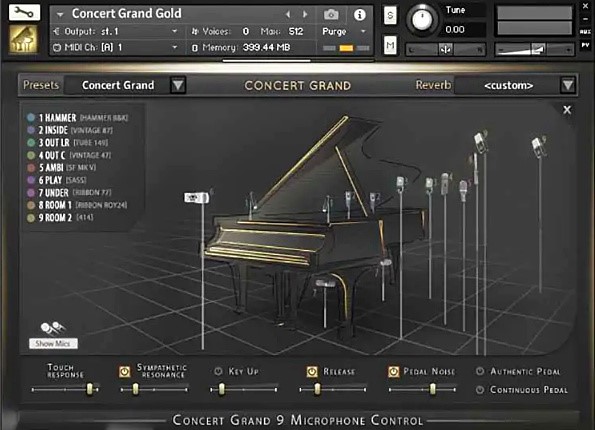The width and height of the screenshot is (595, 430).
Task: Open the wrench instrument edit icon
Action: 24,13
